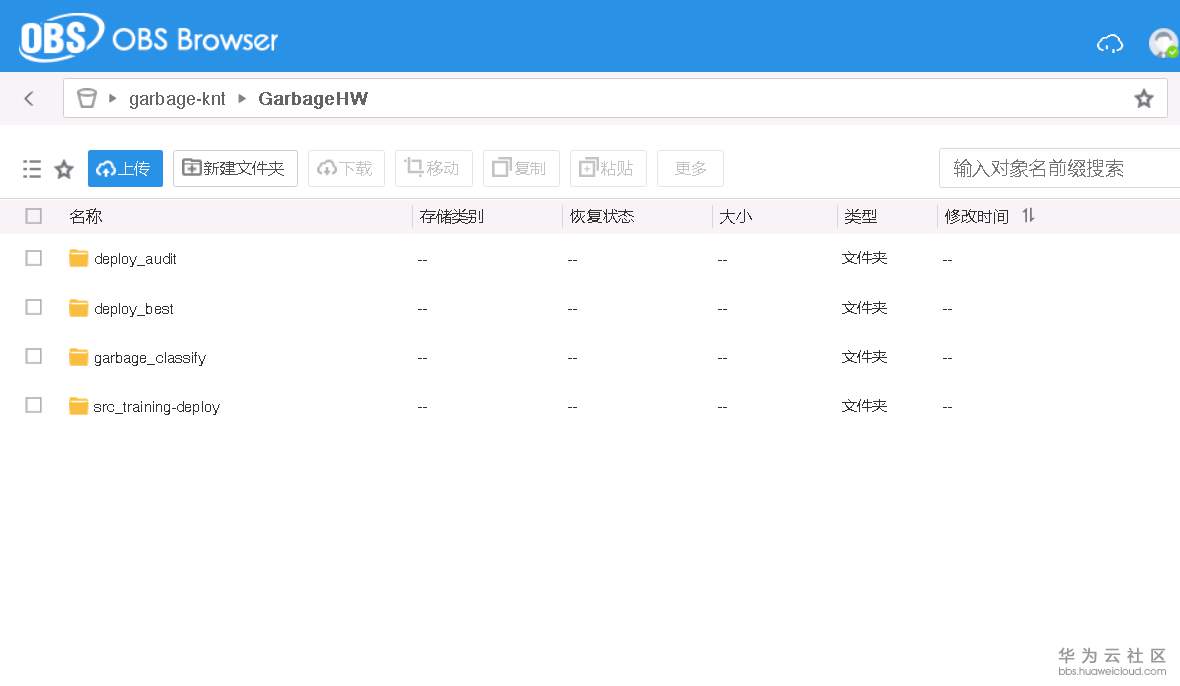Click the deploy_audit folder icon

tap(78, 258)
